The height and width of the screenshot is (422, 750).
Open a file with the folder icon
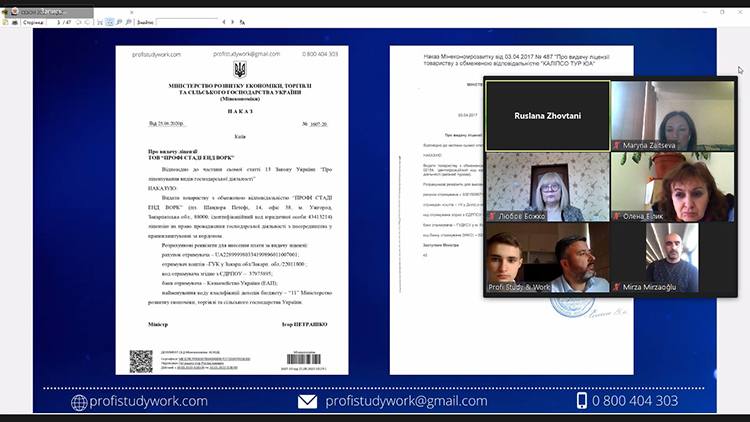(x=5, y=22)
